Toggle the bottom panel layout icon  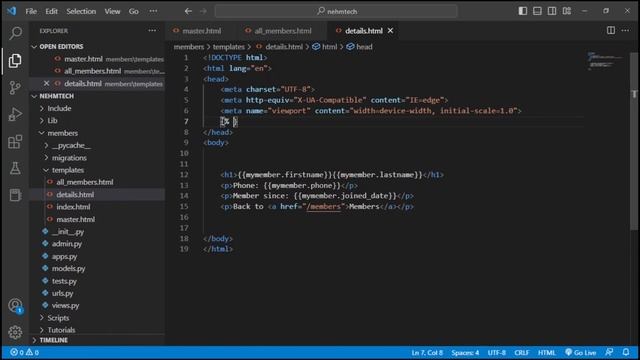click(x=537, y=11)
